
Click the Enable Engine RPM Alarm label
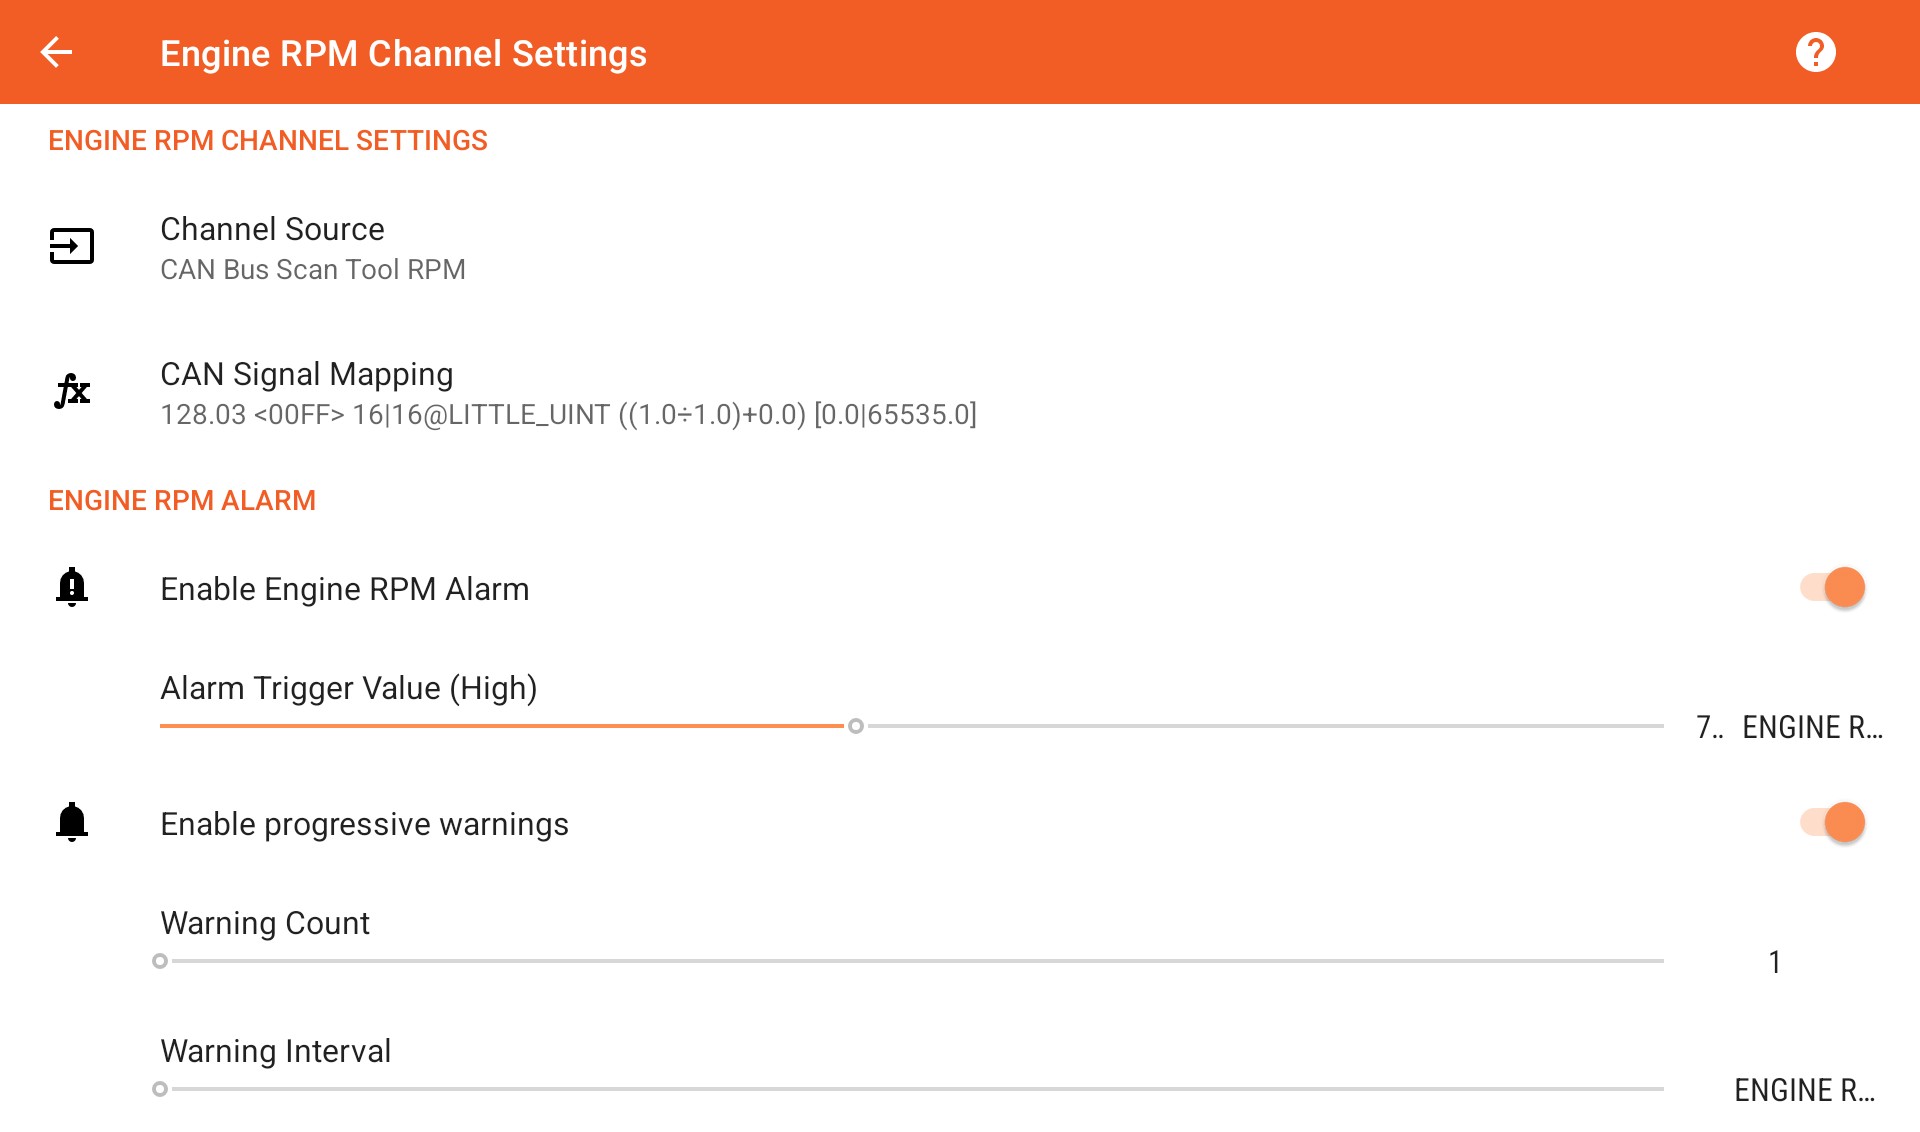coord(345,589)
